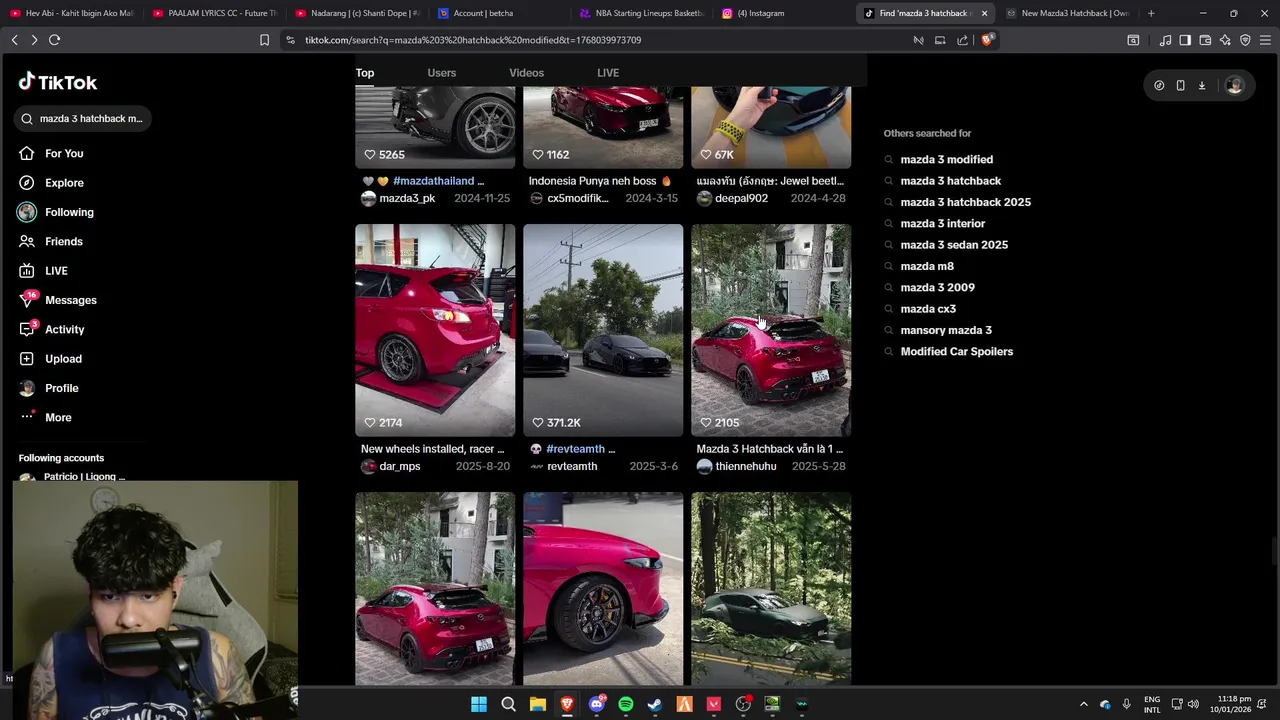Search suggestion mazda 3 sedan 2025

coord(954,245)
